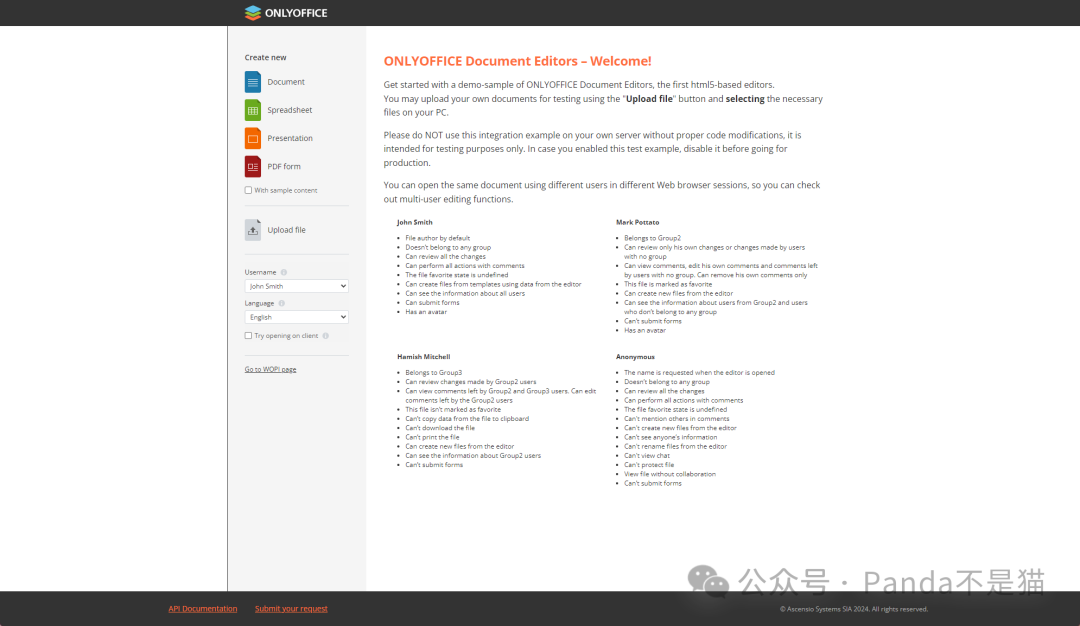Click the text 'Can't view chat'

click(x=647, y=456)
